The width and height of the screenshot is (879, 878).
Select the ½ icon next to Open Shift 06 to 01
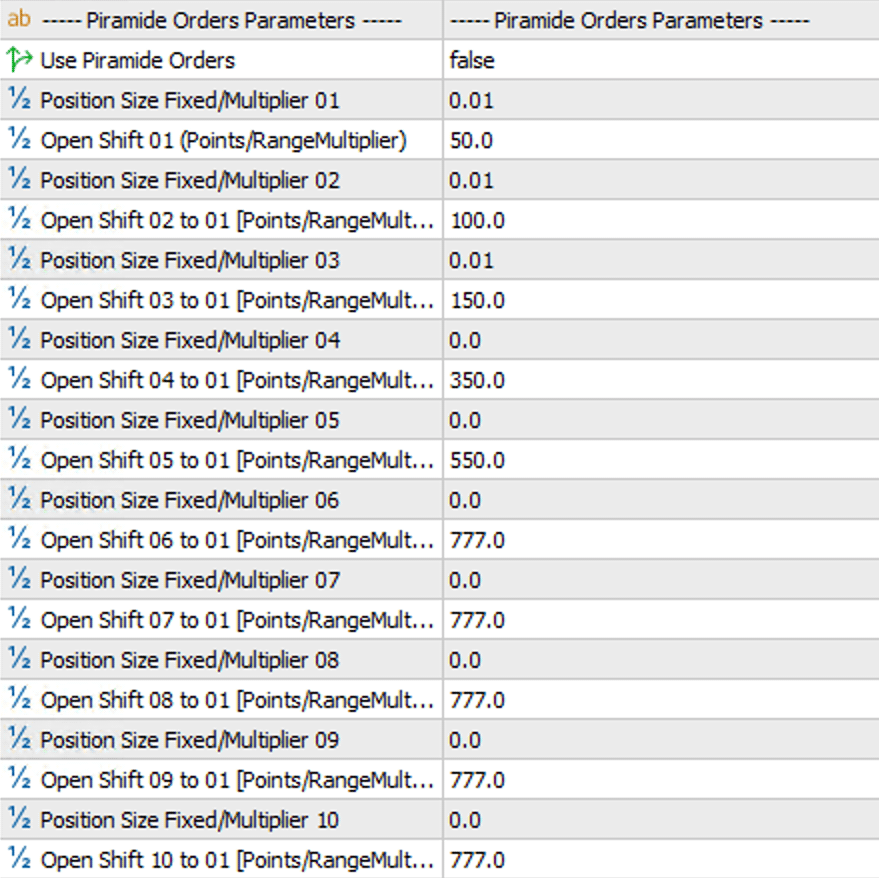[x=19, y=540]
